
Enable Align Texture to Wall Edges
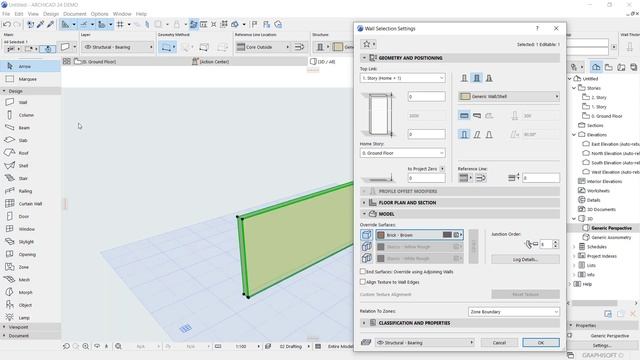(362, 282)
